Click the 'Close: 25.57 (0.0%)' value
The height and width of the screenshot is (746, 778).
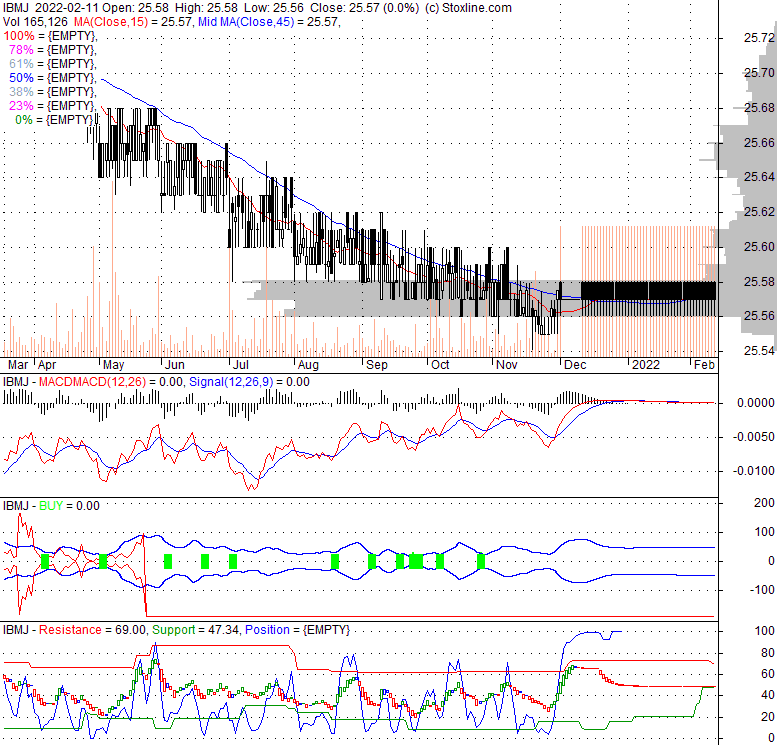pyautogui.click(x=365, y=8)
